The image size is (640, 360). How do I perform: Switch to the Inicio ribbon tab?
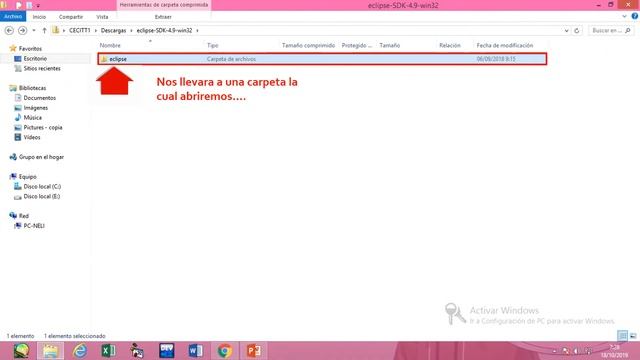(x=39, y=17)
